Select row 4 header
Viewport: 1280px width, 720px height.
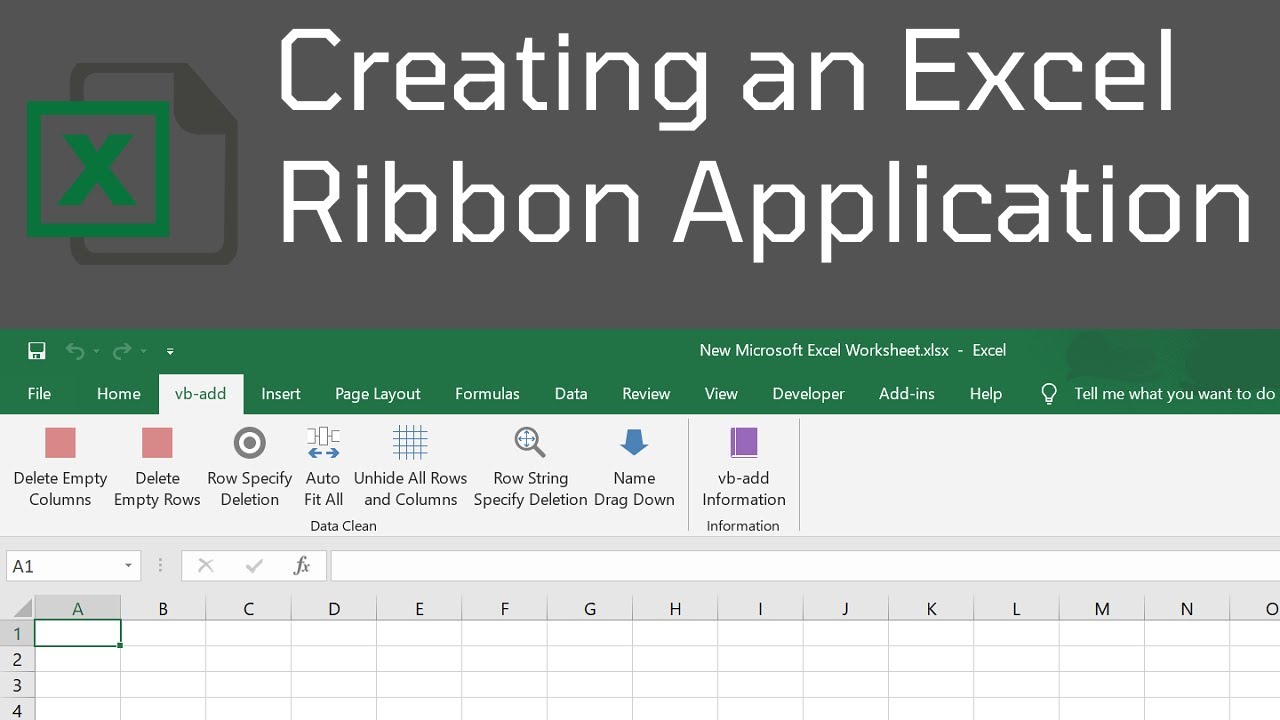17,710
